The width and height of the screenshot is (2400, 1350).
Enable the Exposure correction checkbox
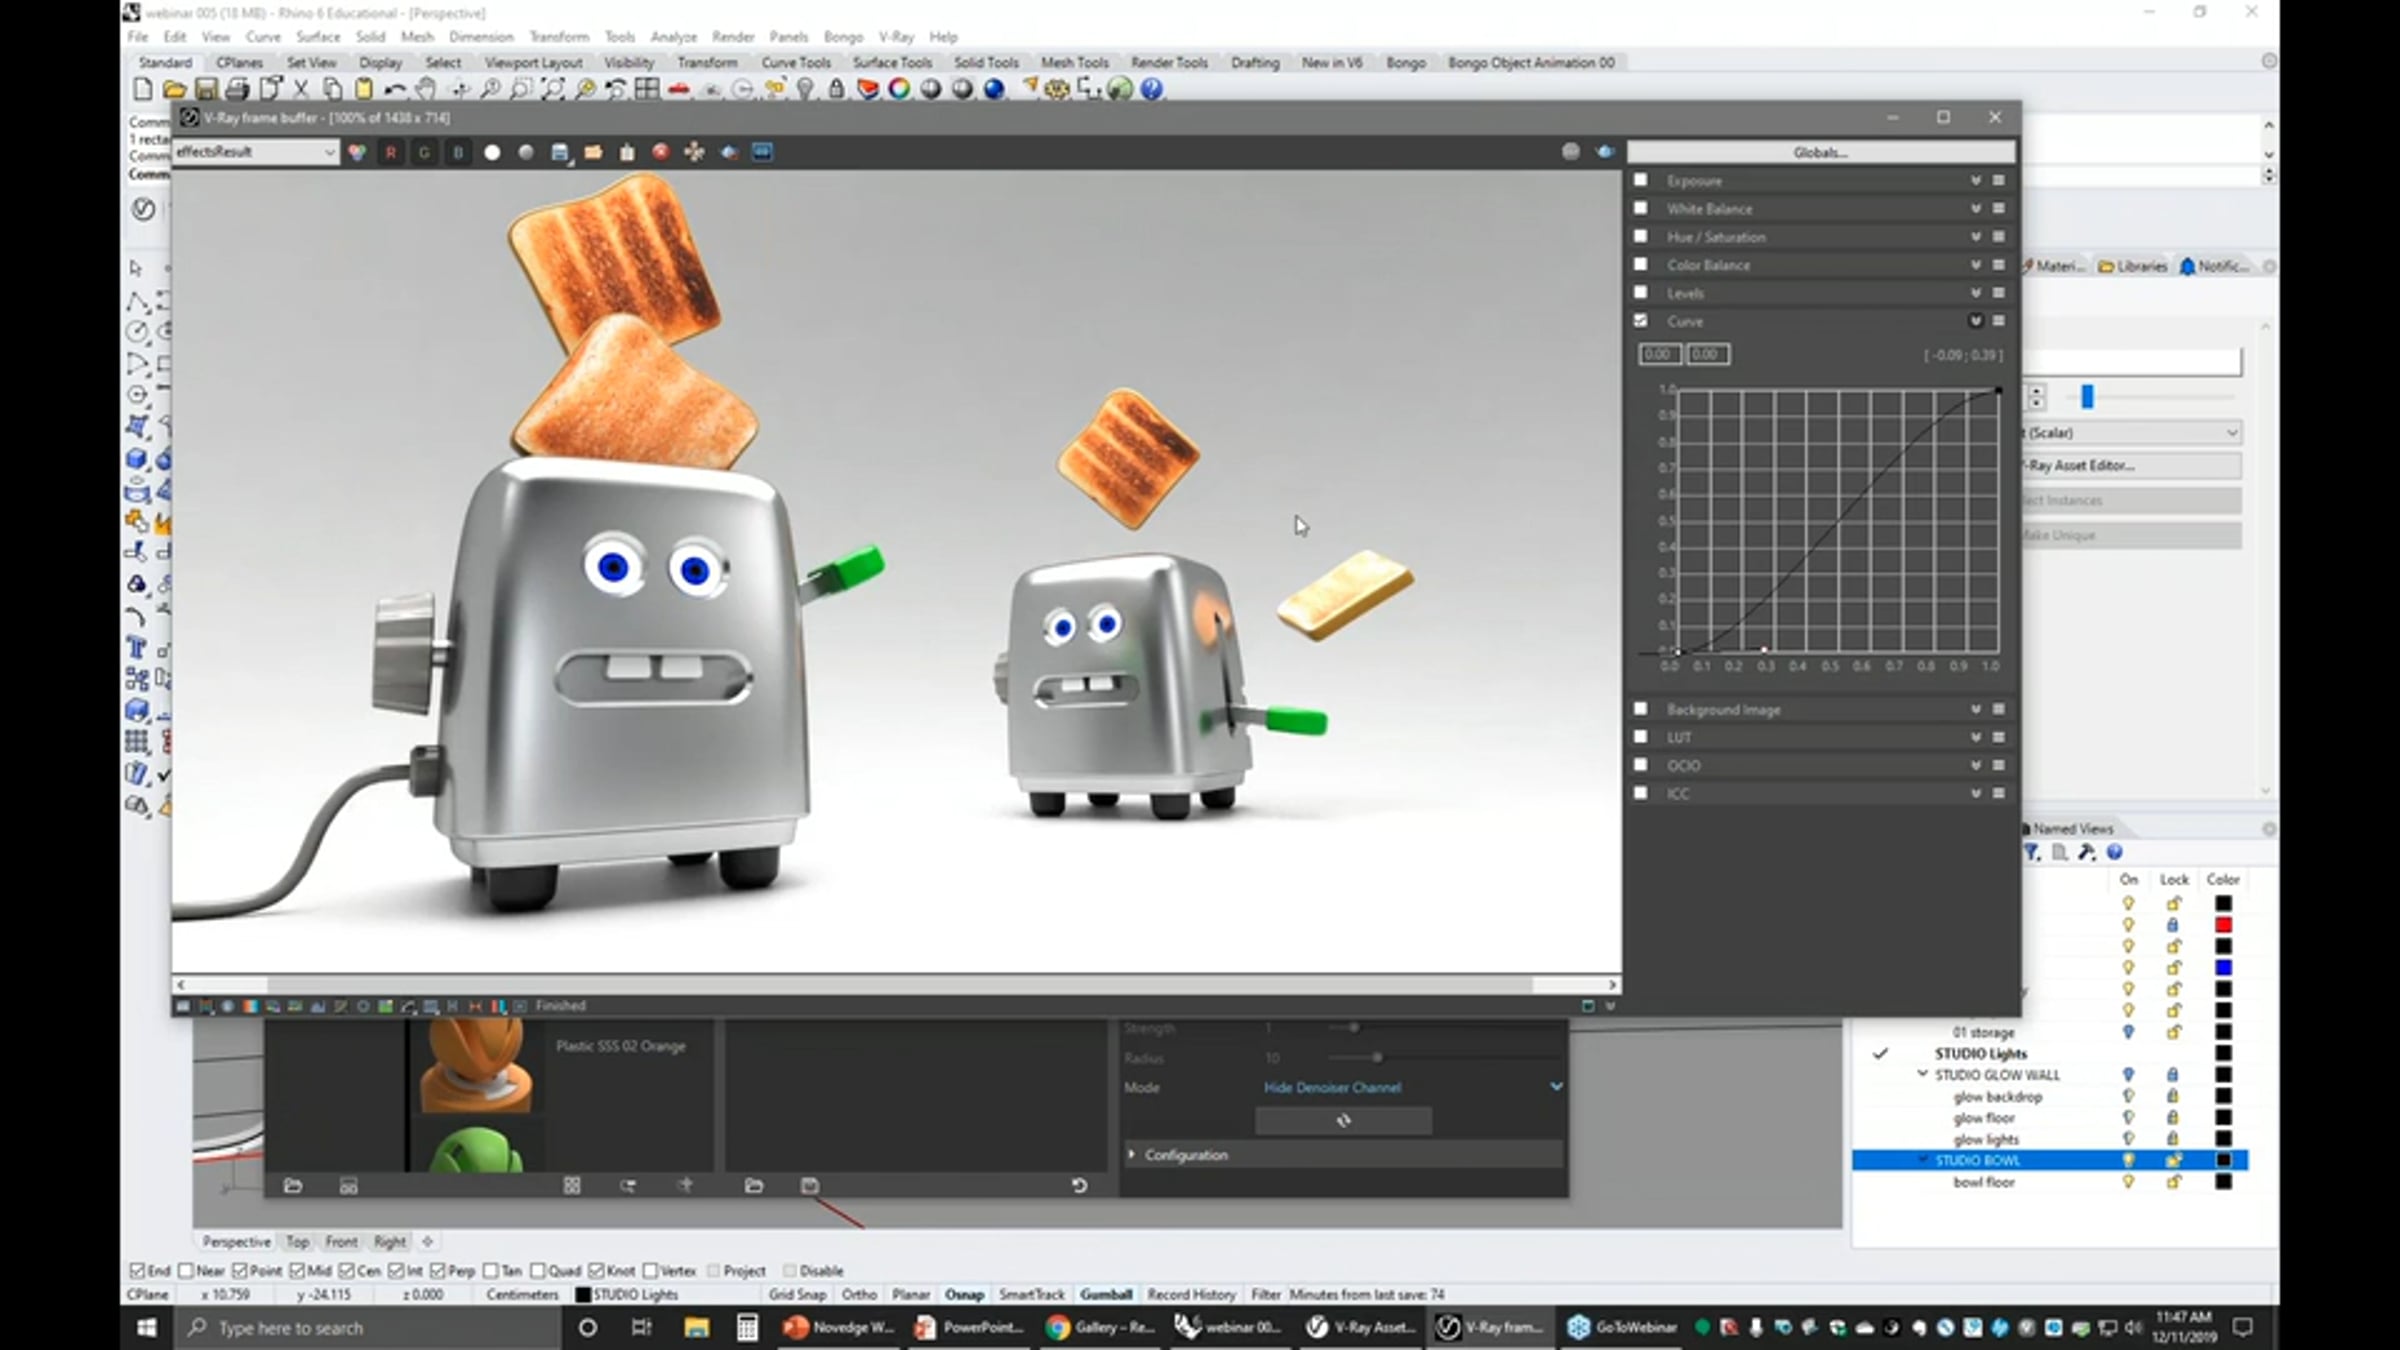1641,181
